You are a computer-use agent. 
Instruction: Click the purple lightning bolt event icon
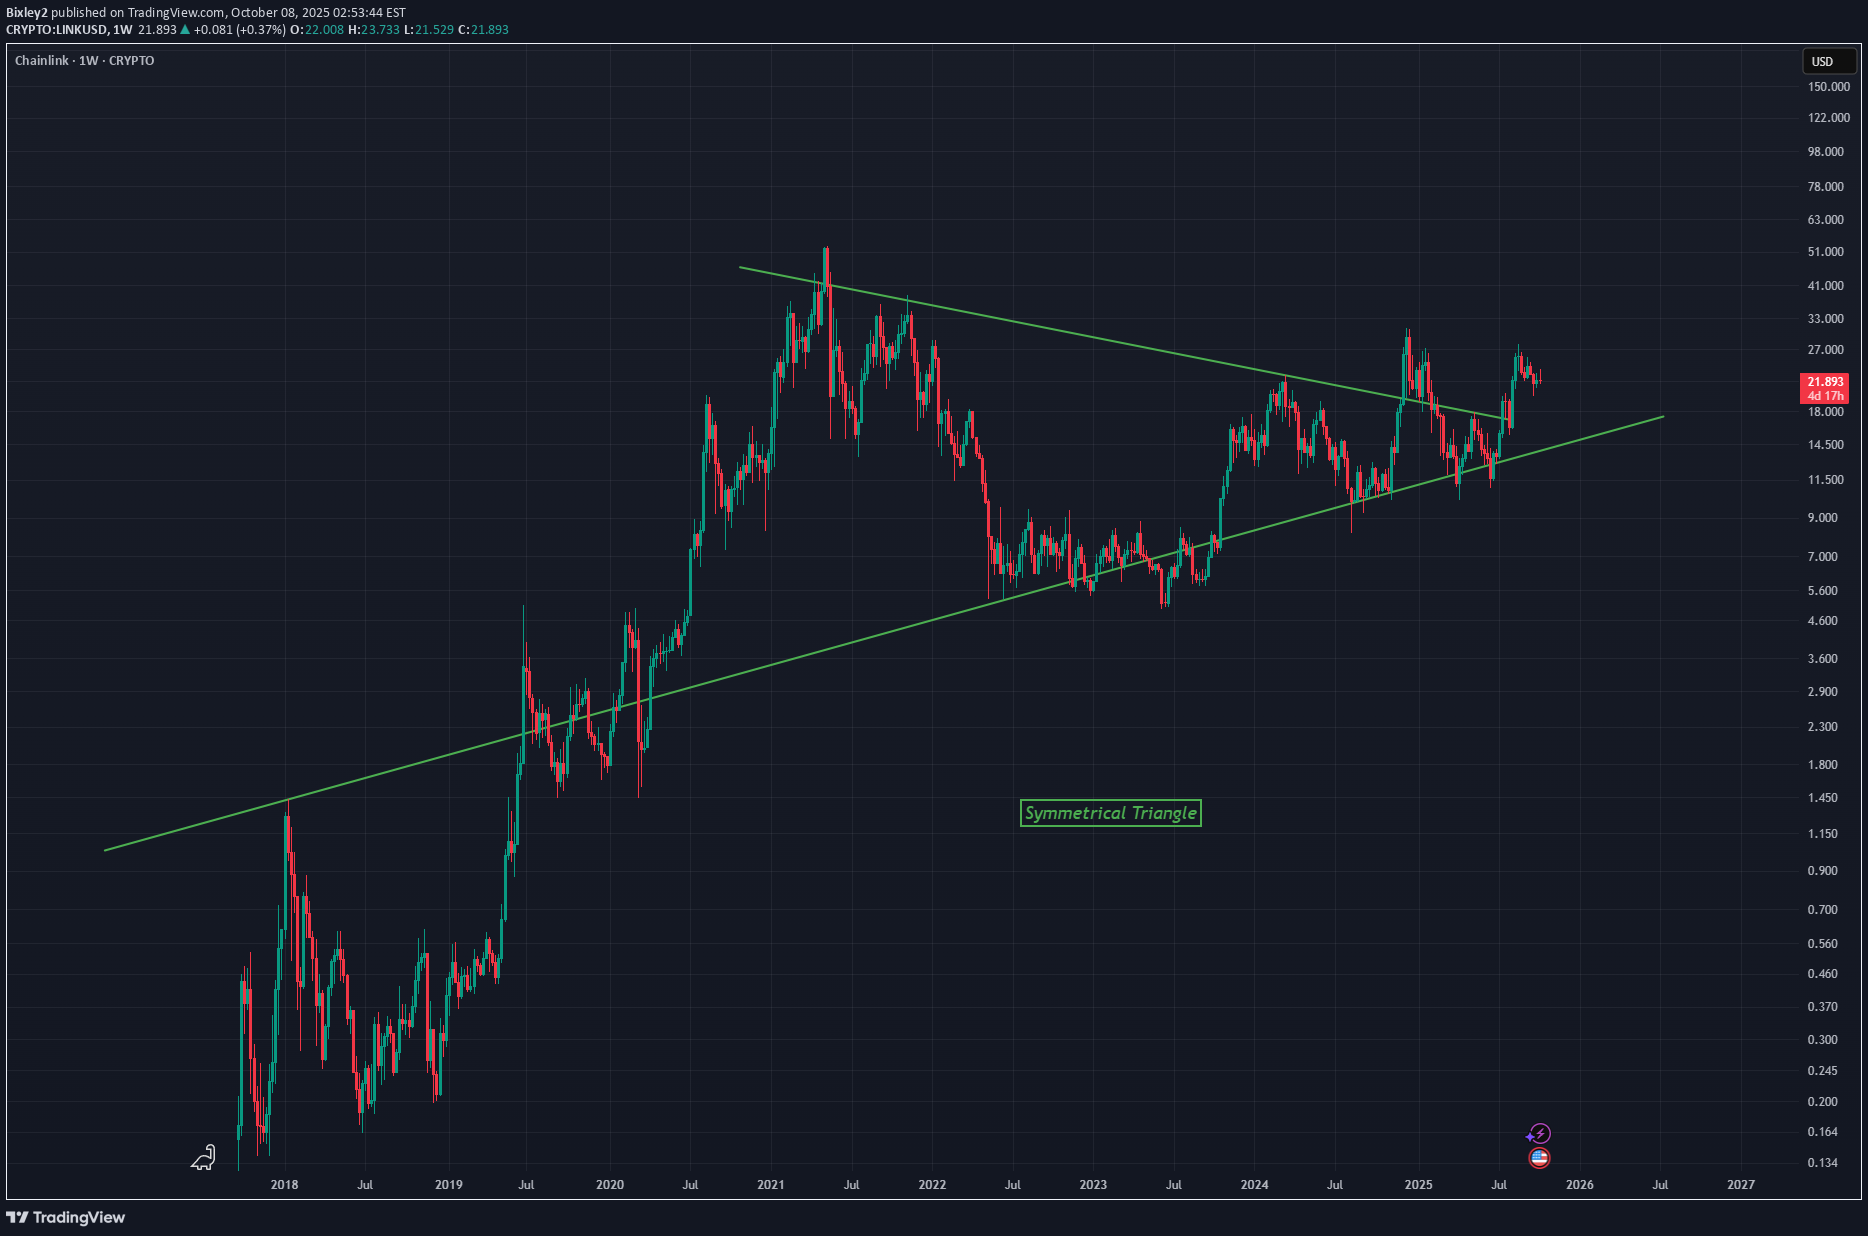click(x=1539, y=1133)
